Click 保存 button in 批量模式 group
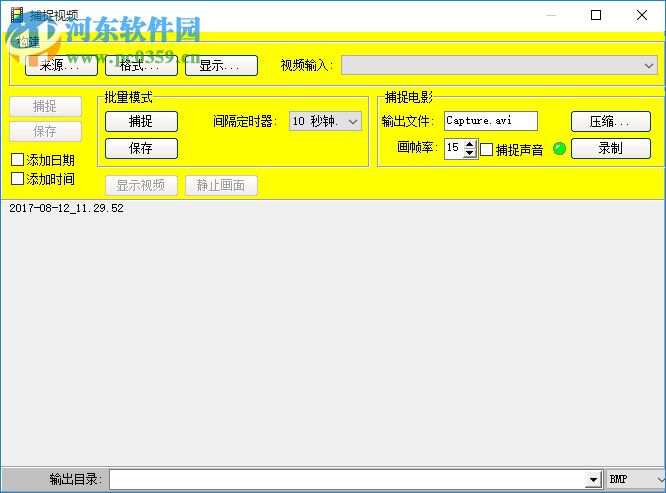Image resolution: width=666 pixels, height=493 pixels. point(141,148)
